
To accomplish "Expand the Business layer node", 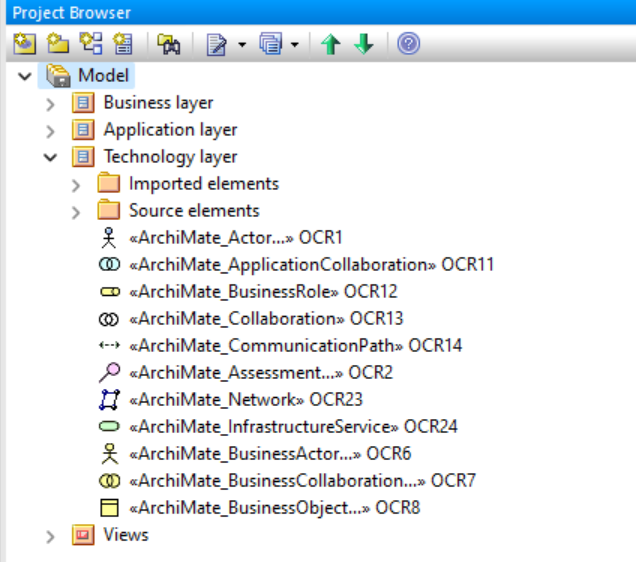I will point(50,103).
